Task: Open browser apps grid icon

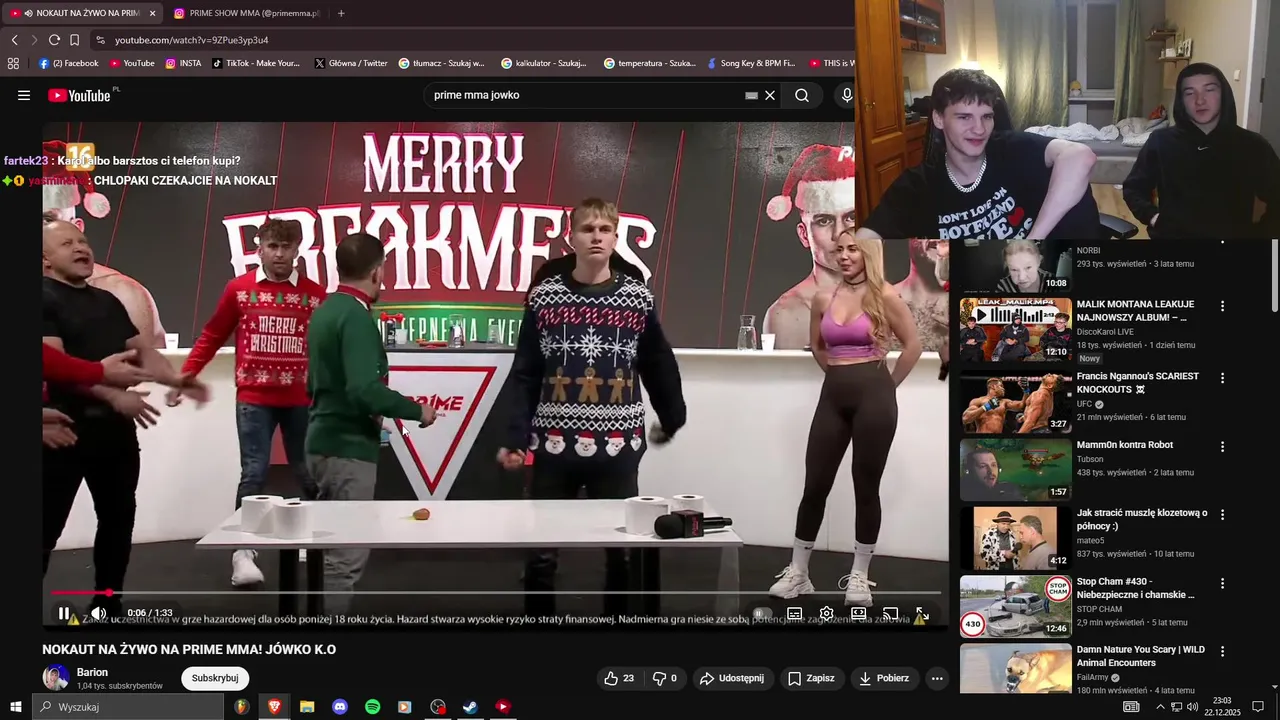Action: click(13, 63)
